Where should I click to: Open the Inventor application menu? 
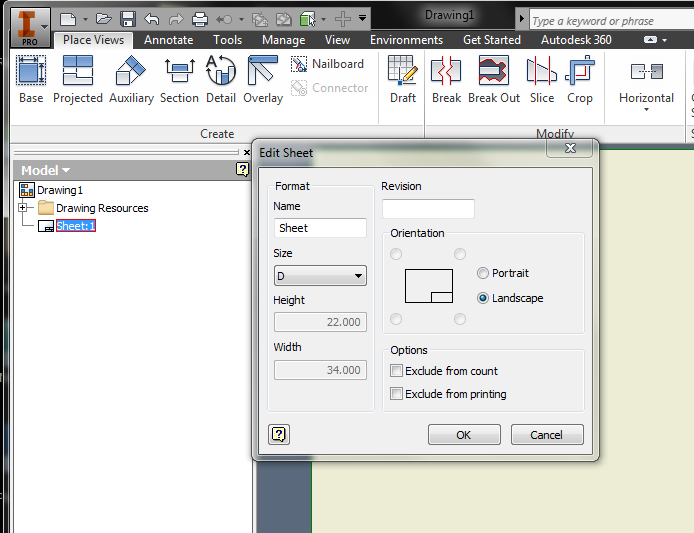(29, 27)
